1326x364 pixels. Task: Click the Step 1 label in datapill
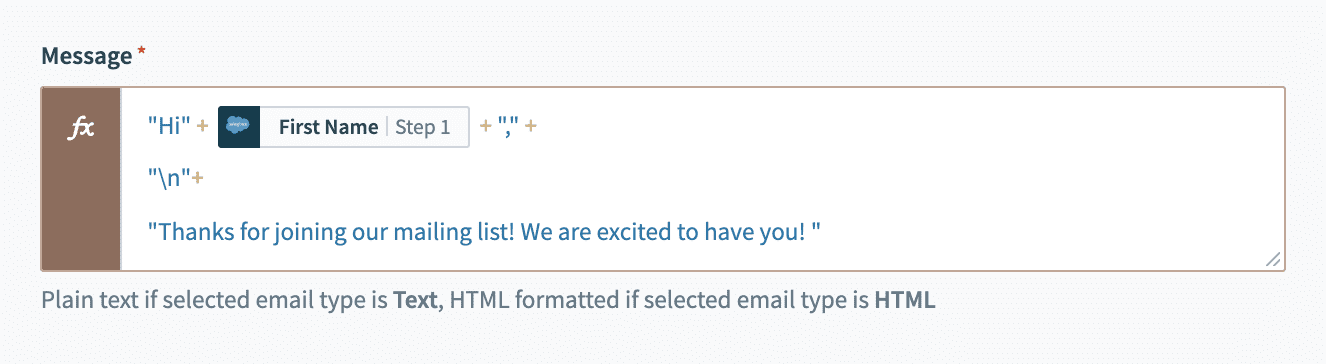pos(423,127)
